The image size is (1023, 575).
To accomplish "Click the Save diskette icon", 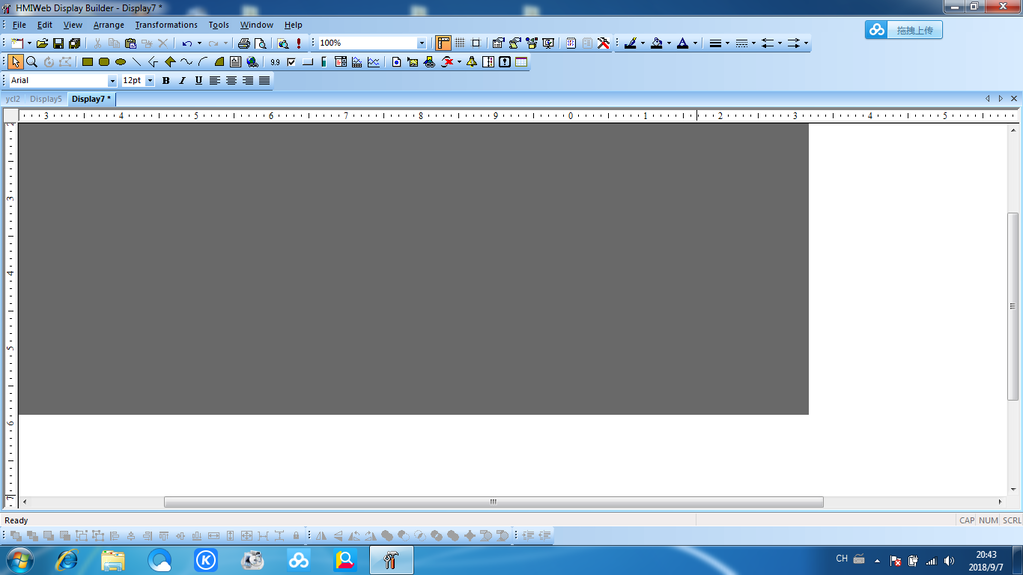I will (x=58, y=43).
